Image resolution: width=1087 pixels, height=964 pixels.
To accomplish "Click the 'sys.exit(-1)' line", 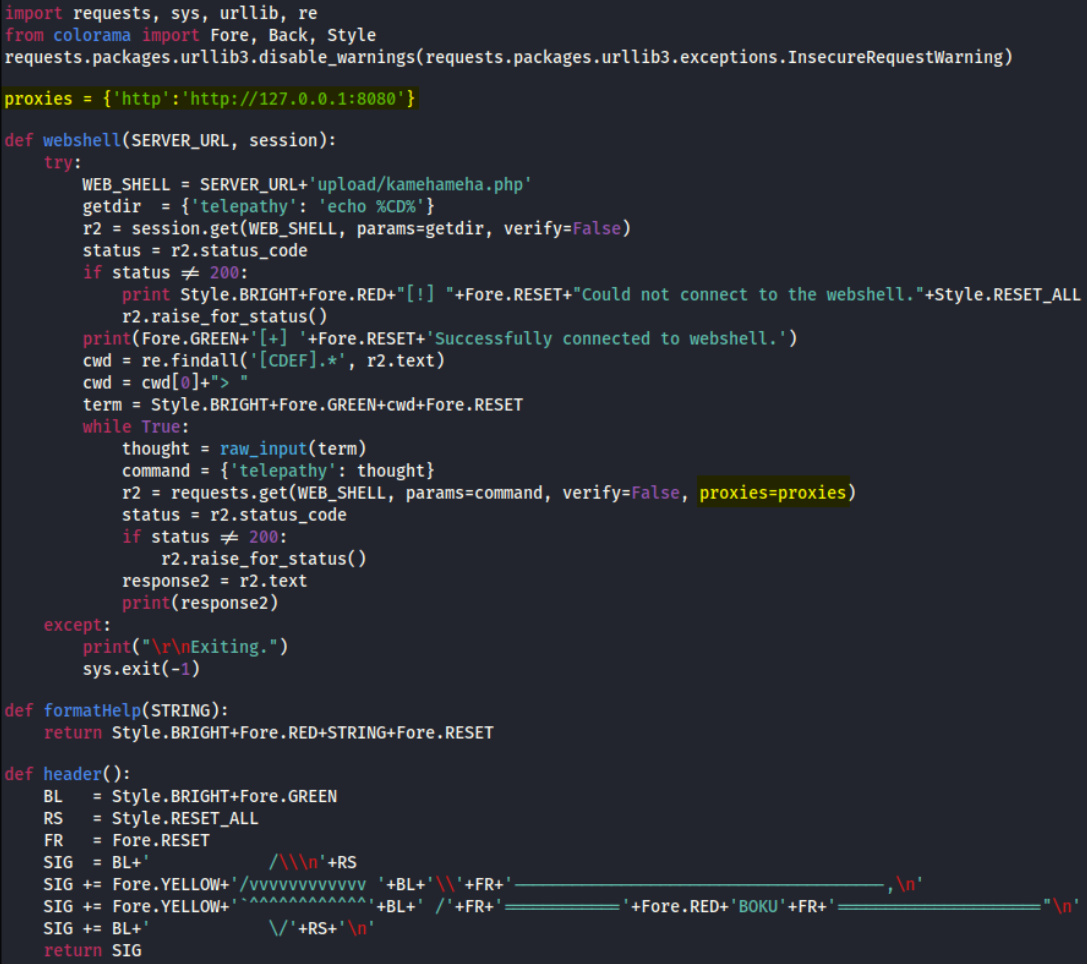I will (141, 669).
